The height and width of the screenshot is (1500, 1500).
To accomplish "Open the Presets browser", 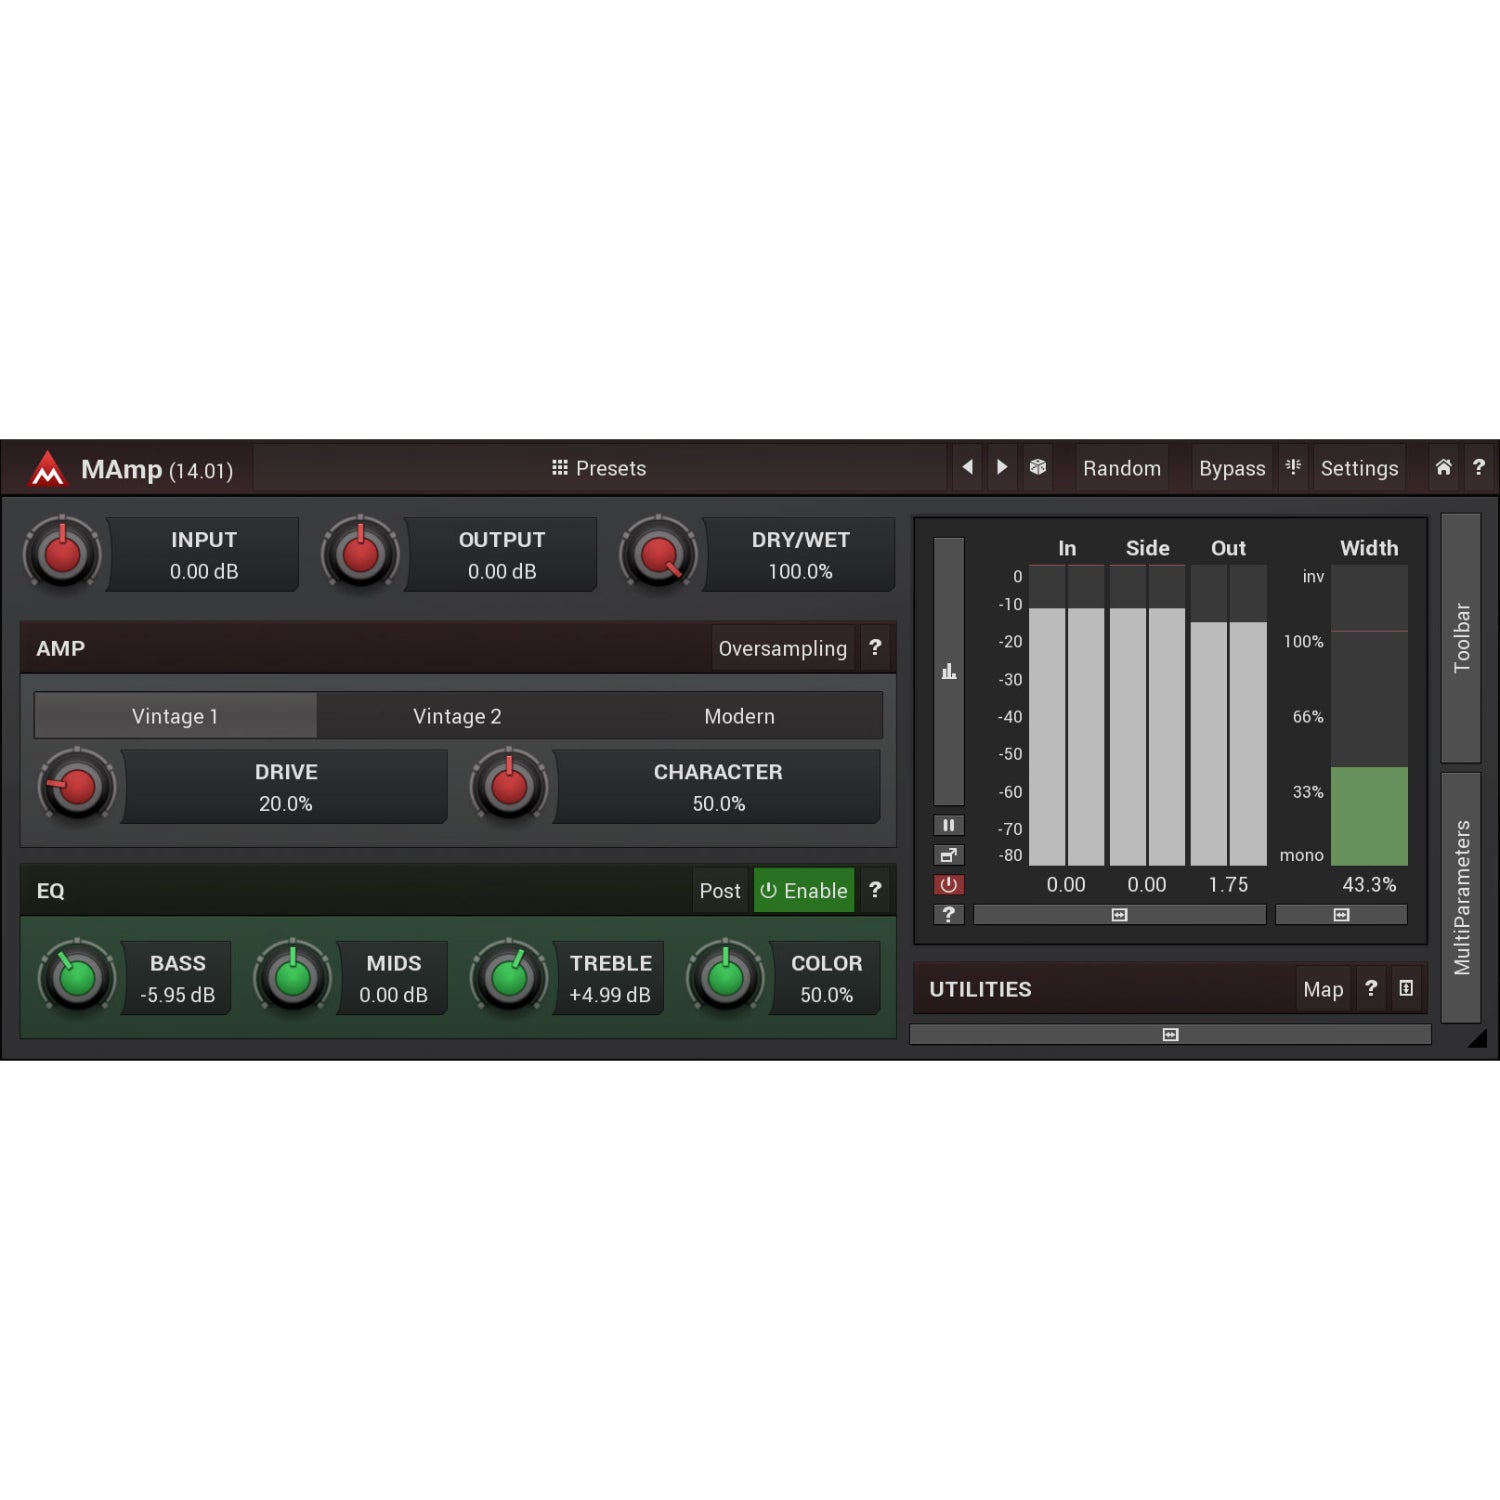I will [600, 468].
